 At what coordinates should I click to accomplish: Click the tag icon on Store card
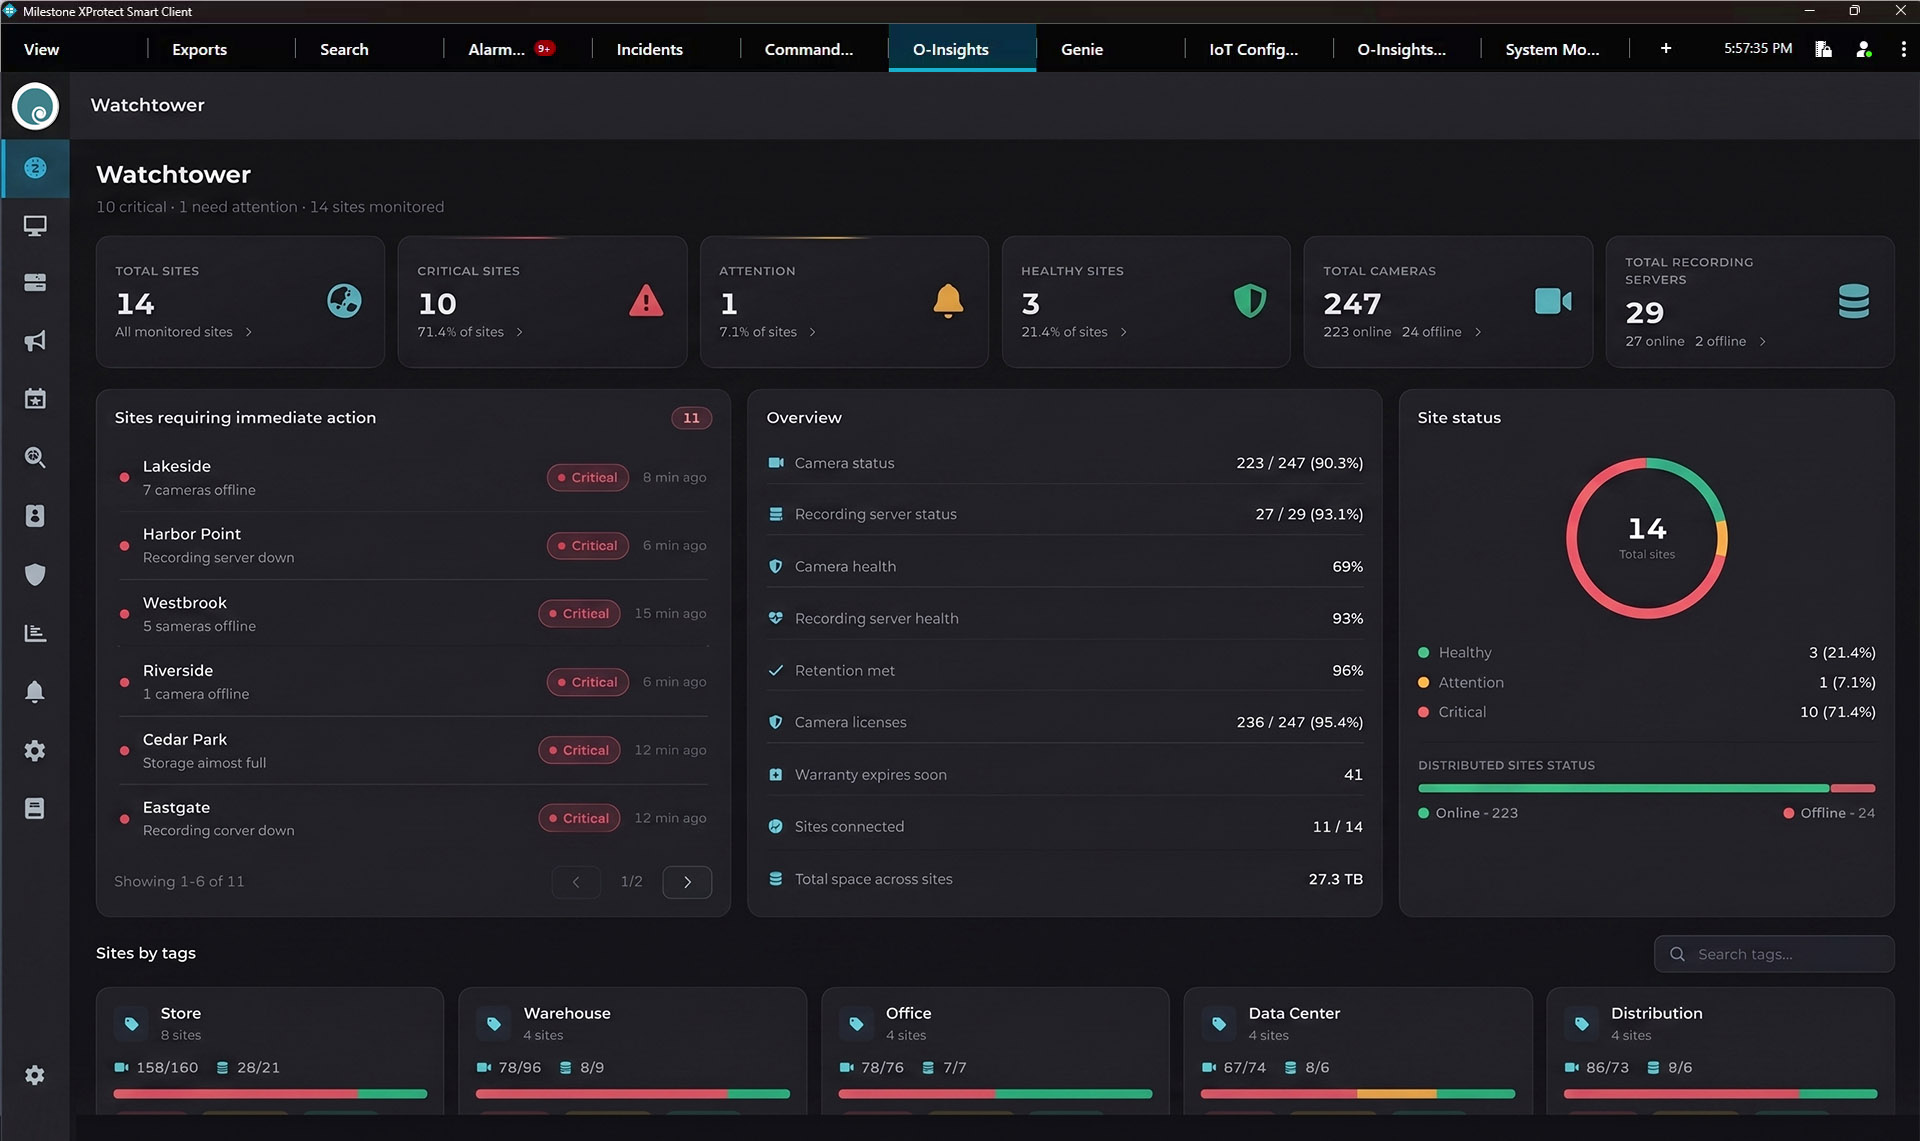click(131, 1023)
